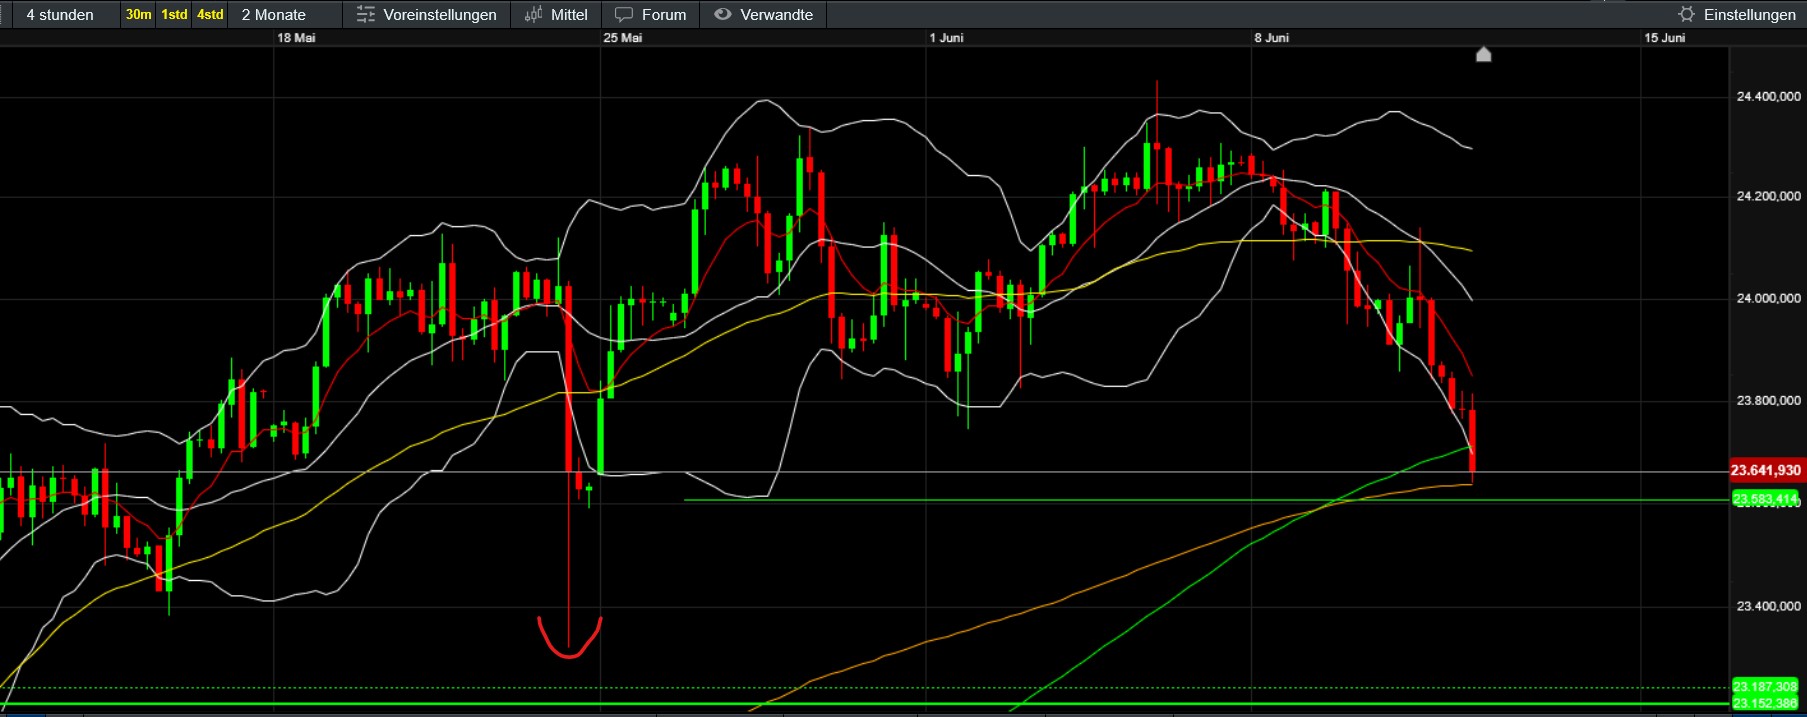This screenshot has height=717, width=1807.
Task: Click the 24.200,000 price axis label
Action: [x=1768, y=196]
